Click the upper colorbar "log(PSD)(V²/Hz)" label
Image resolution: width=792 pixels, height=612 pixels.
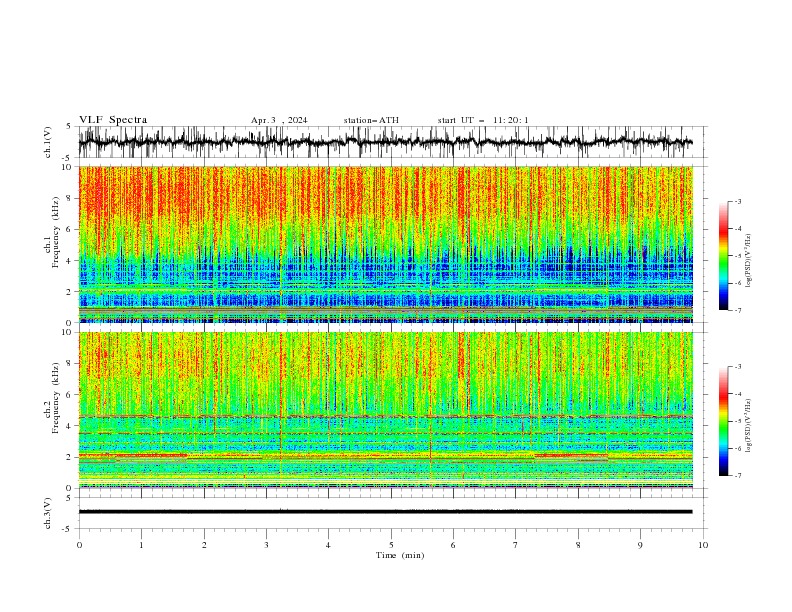tap(748, 261)
